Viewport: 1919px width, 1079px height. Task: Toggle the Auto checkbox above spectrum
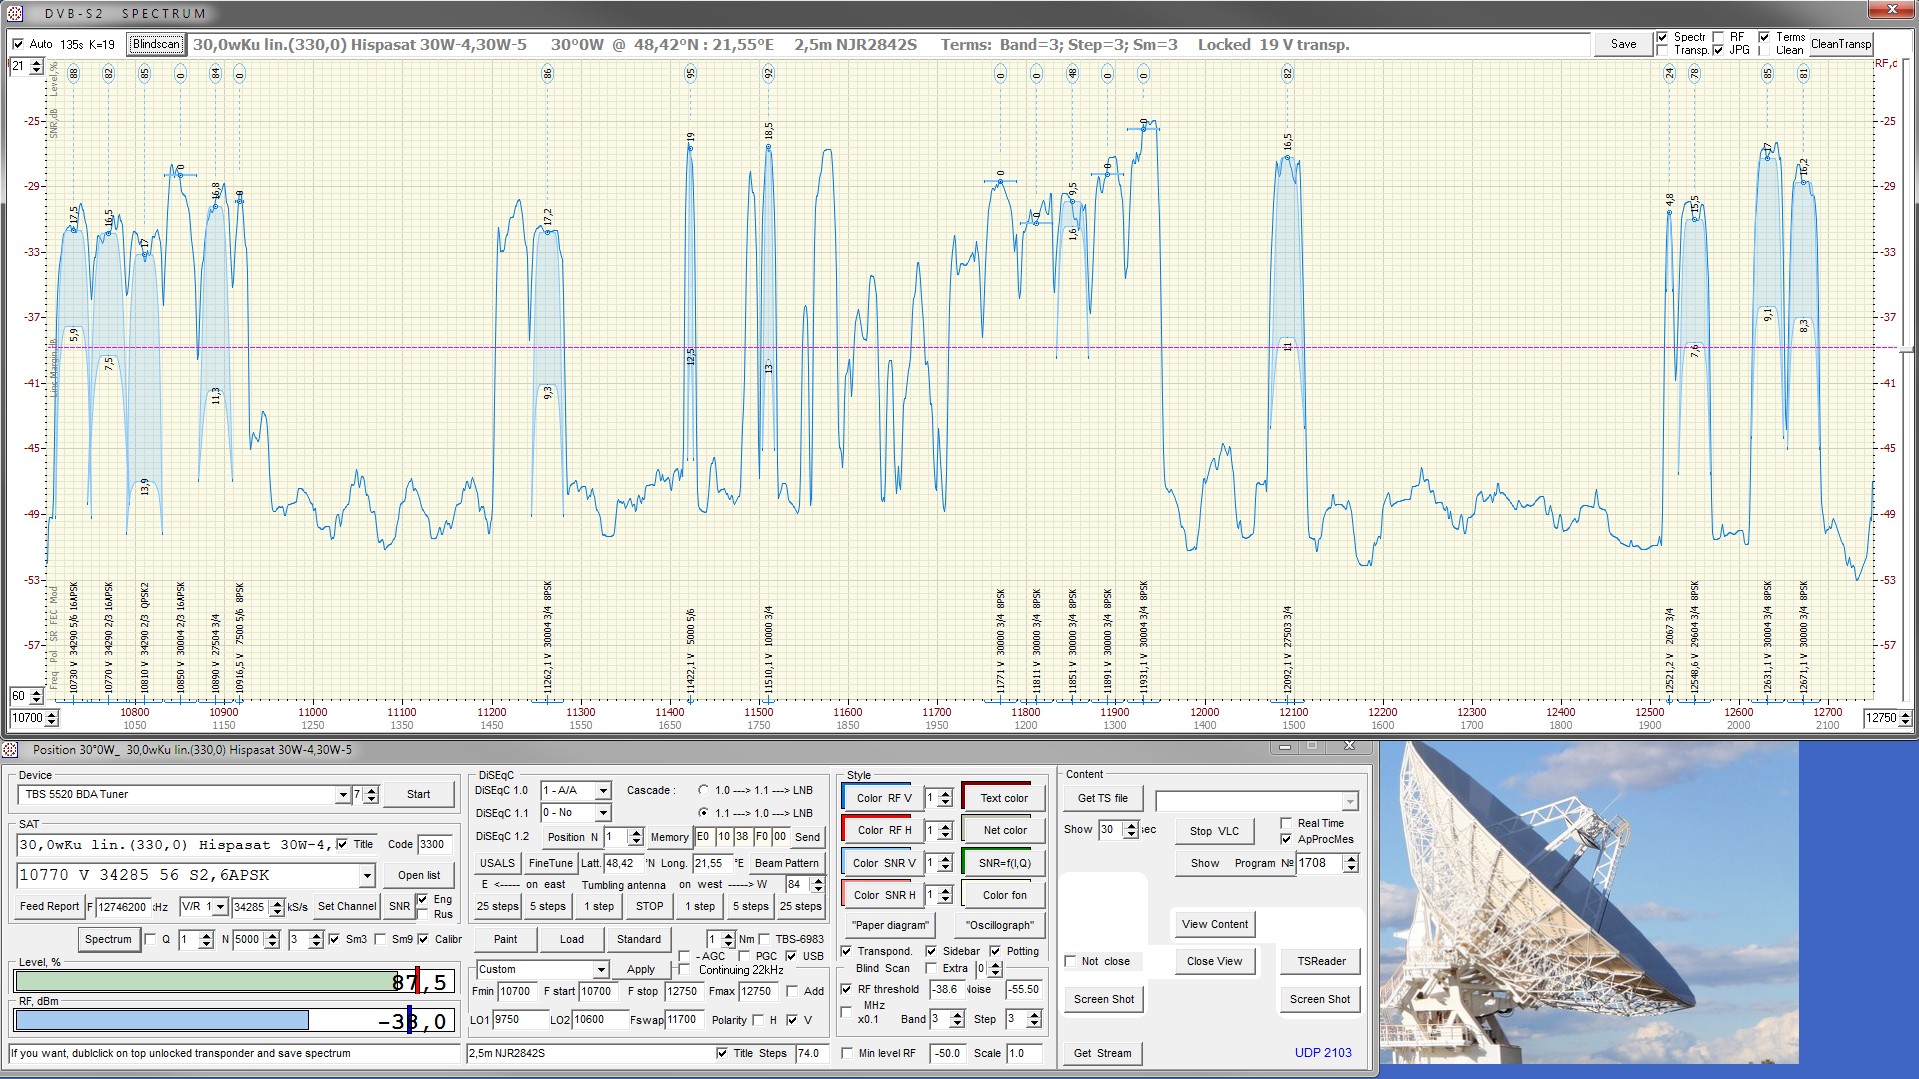click(18, 44)
